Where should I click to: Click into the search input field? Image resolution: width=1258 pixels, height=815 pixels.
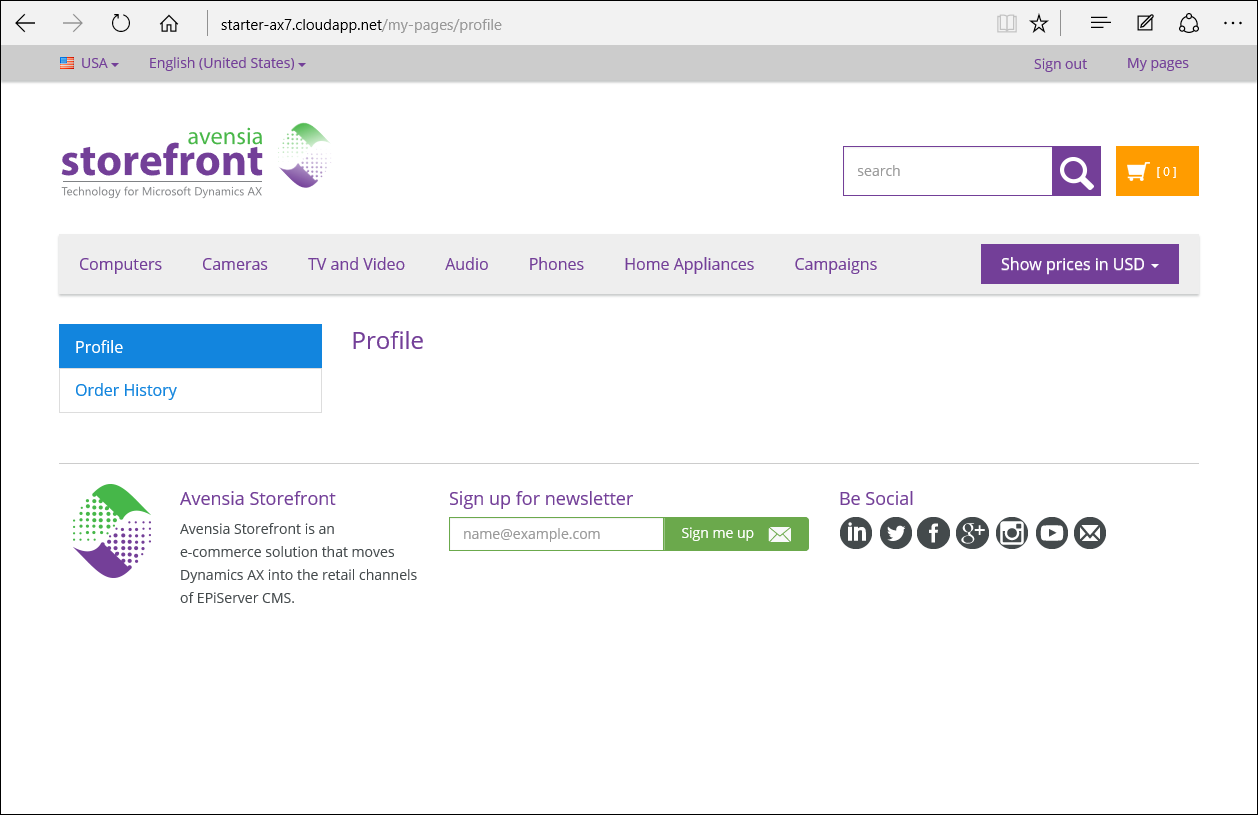[947, 171]
